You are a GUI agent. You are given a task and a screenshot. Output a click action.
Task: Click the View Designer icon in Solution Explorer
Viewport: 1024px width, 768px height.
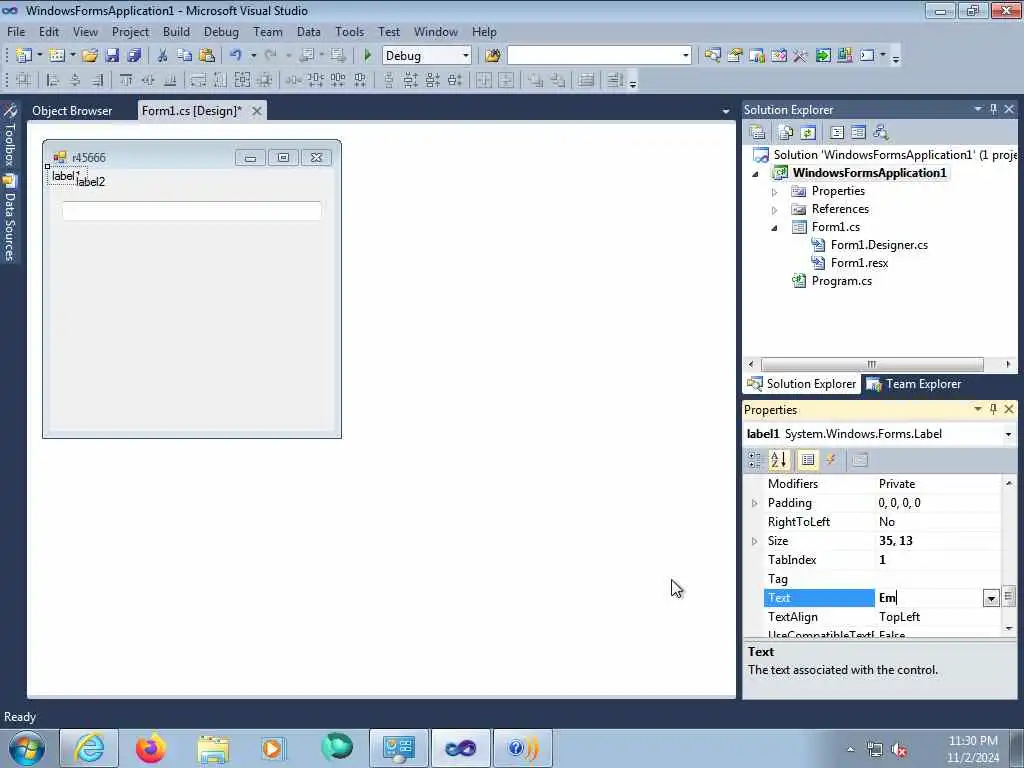pyautogui.click(x=858, y=133)
